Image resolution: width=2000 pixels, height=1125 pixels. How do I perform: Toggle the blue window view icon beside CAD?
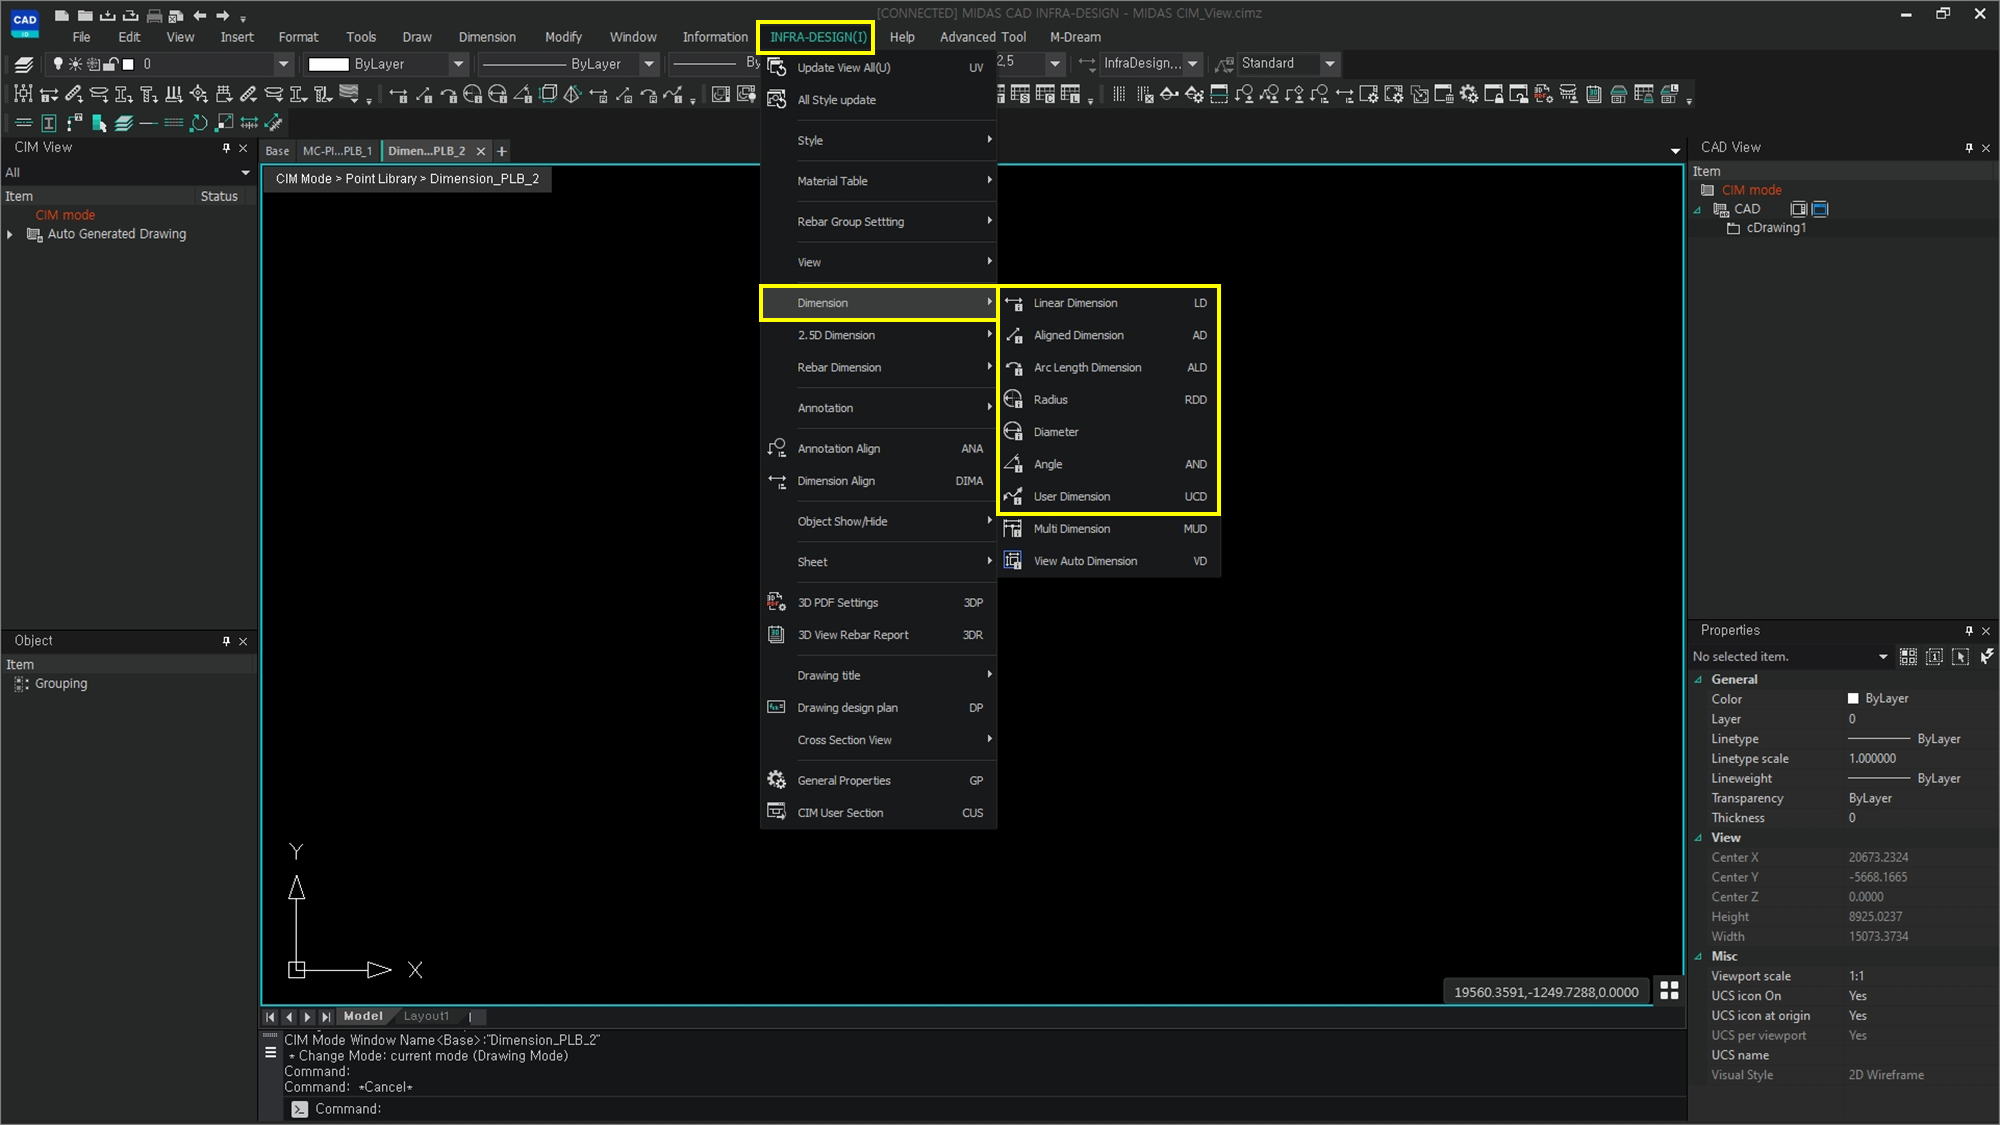(1820, 209)
